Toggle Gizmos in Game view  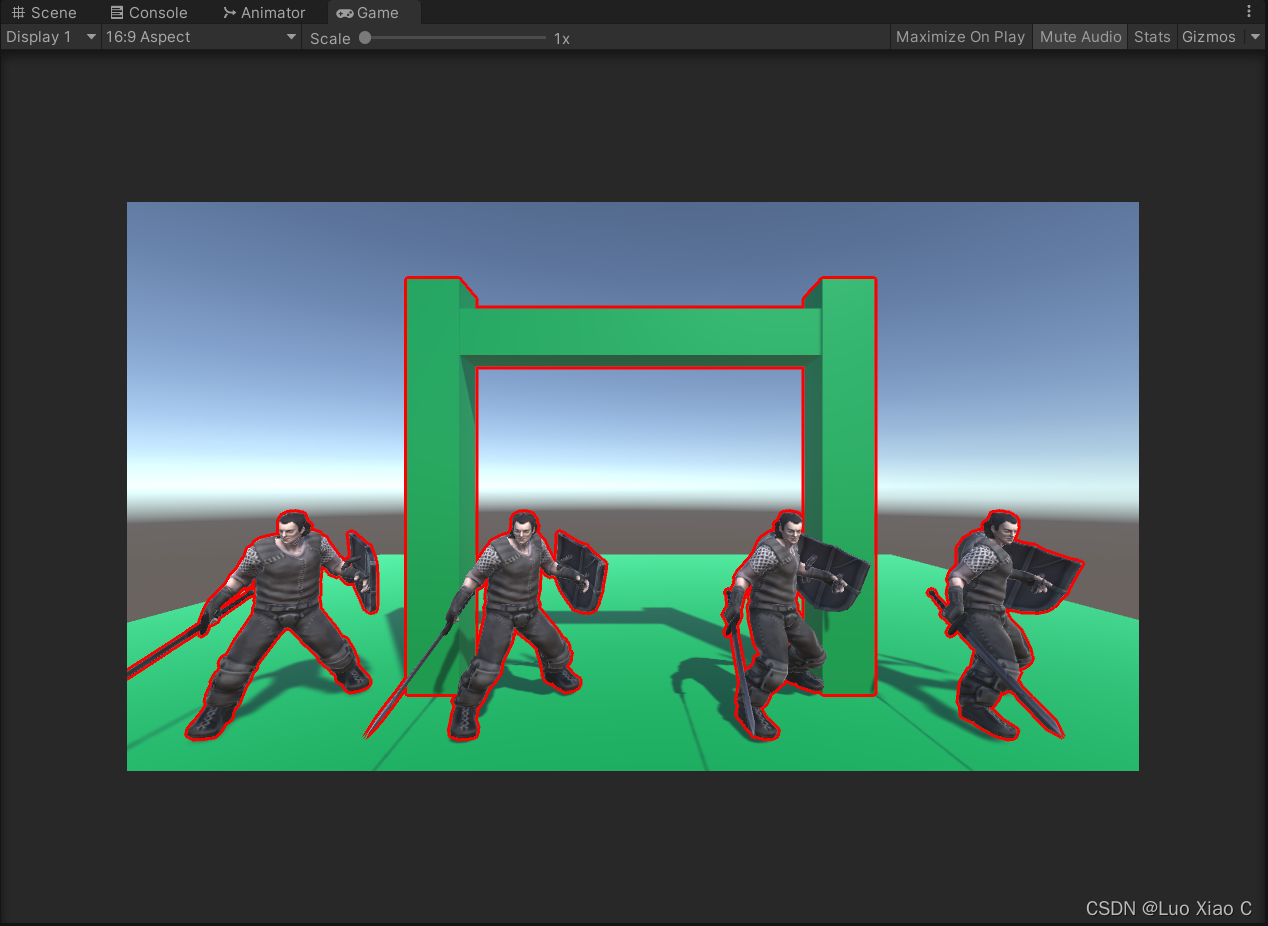tap(1209, 37)
